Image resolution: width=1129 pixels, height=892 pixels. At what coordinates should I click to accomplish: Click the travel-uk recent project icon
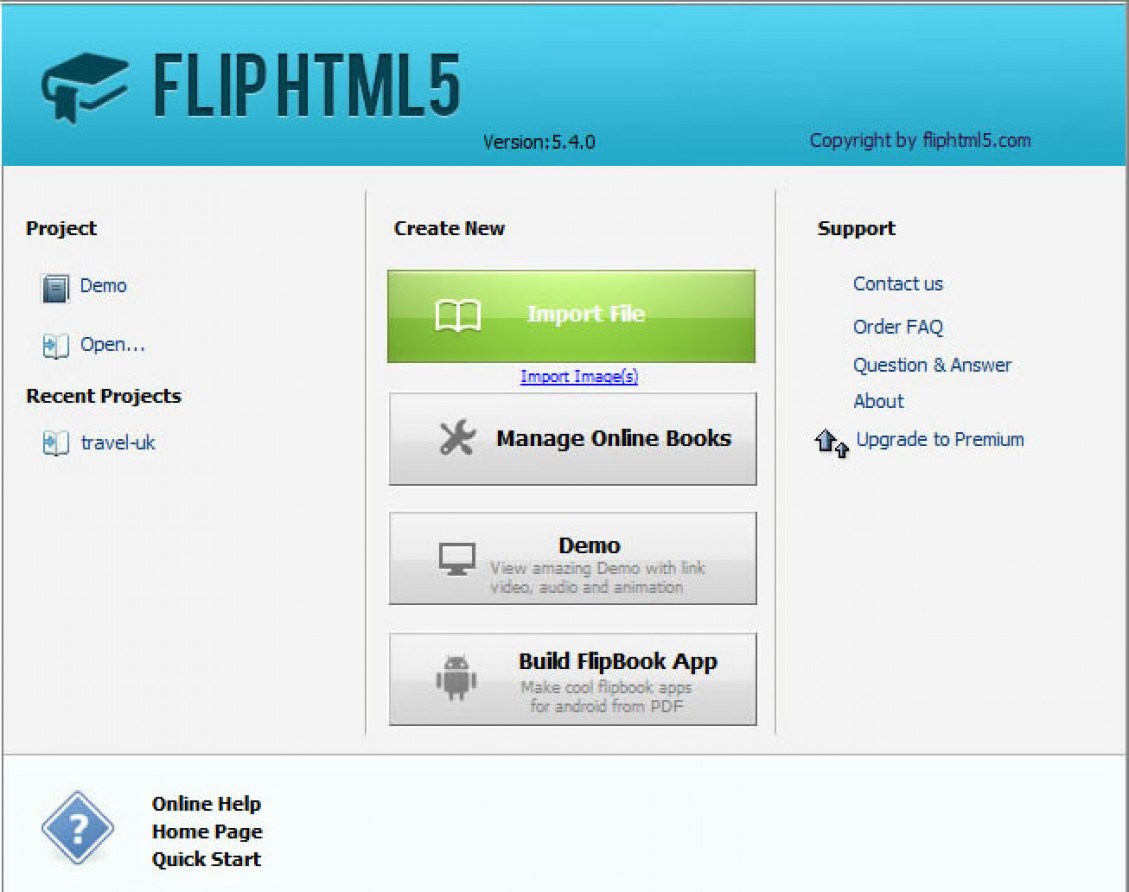click(55, 443)
